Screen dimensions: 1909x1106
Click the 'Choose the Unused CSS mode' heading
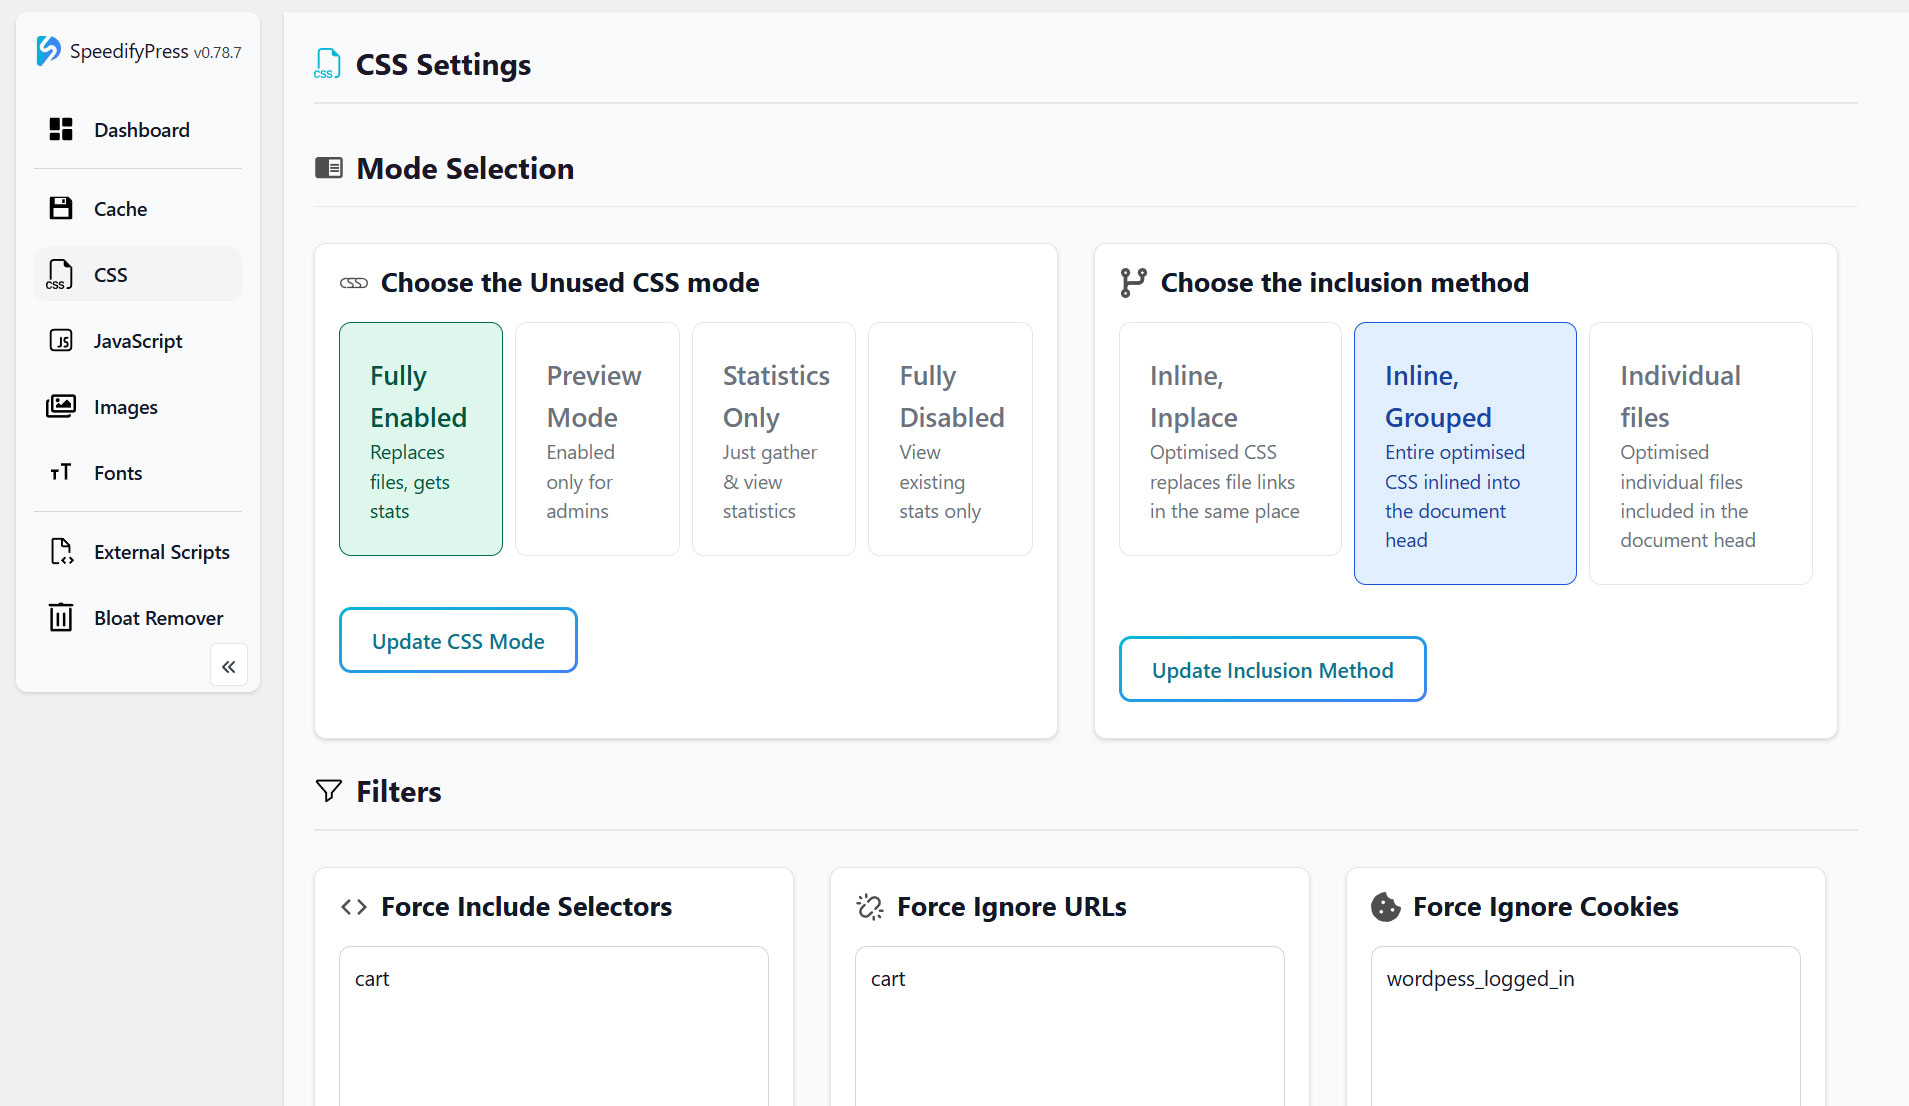570,283
